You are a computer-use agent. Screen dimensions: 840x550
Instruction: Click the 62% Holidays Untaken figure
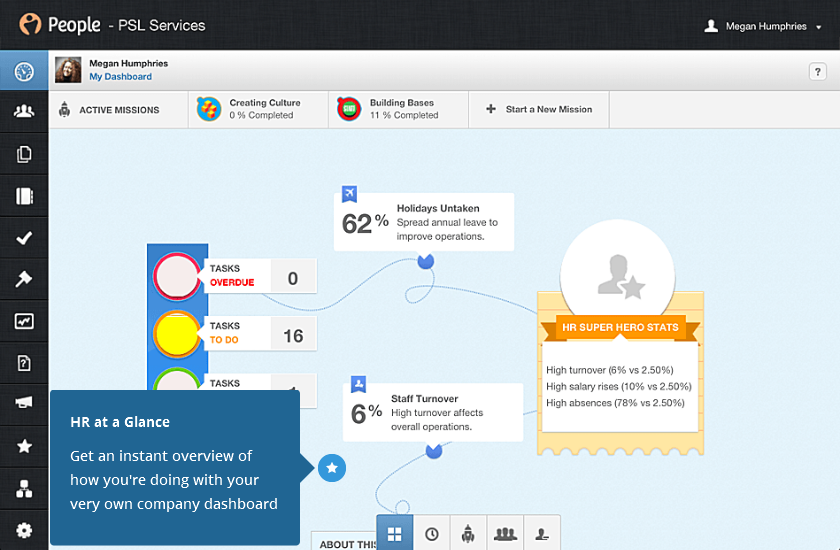365,223
